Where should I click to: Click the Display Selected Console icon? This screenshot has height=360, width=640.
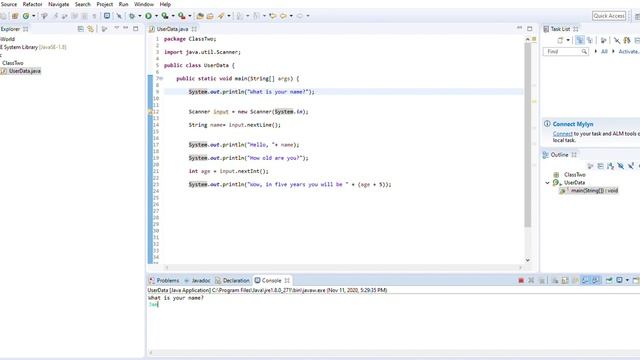pos(619,280)
